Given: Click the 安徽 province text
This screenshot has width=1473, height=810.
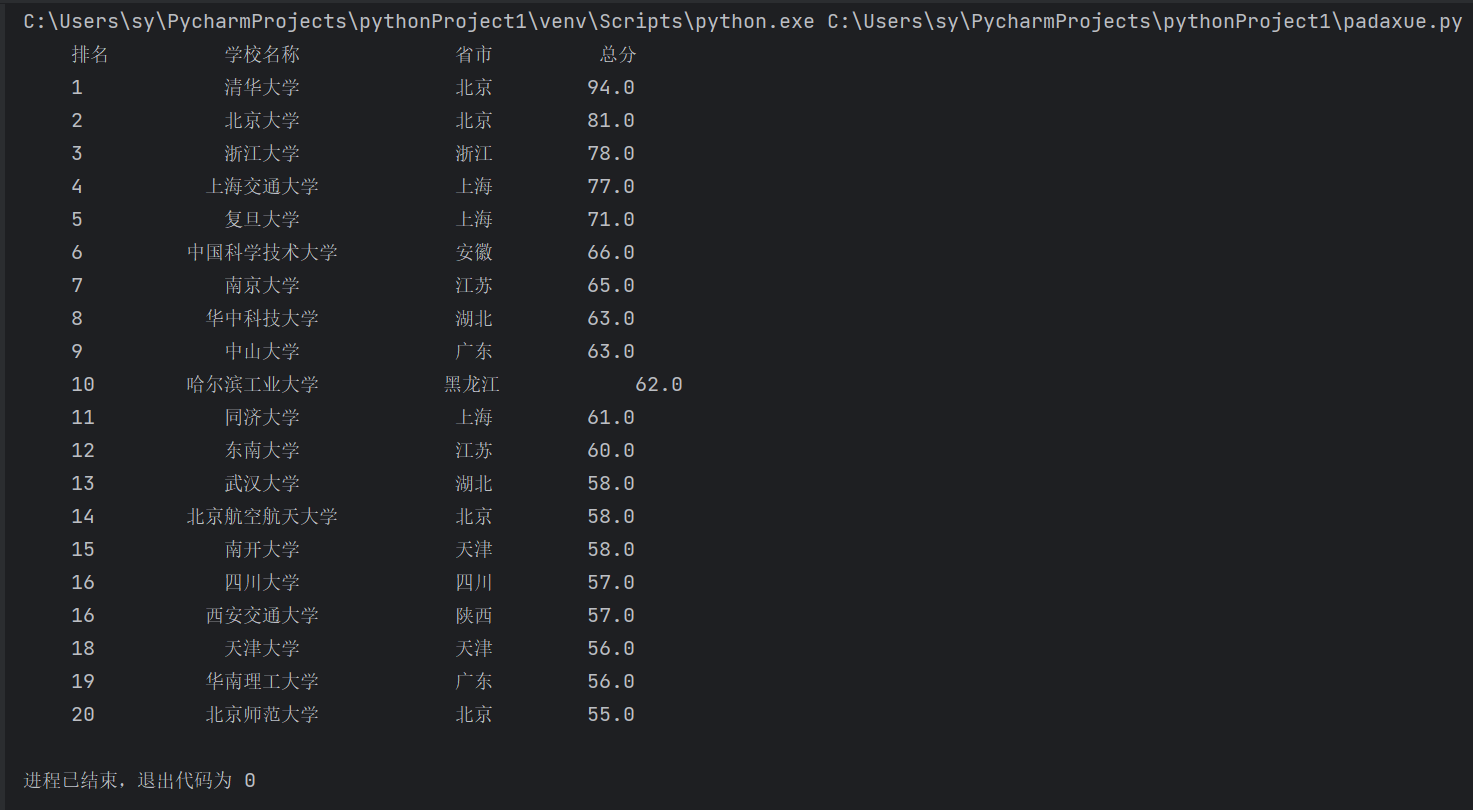Looking at the screenshot, I should [x=474, y=253].
